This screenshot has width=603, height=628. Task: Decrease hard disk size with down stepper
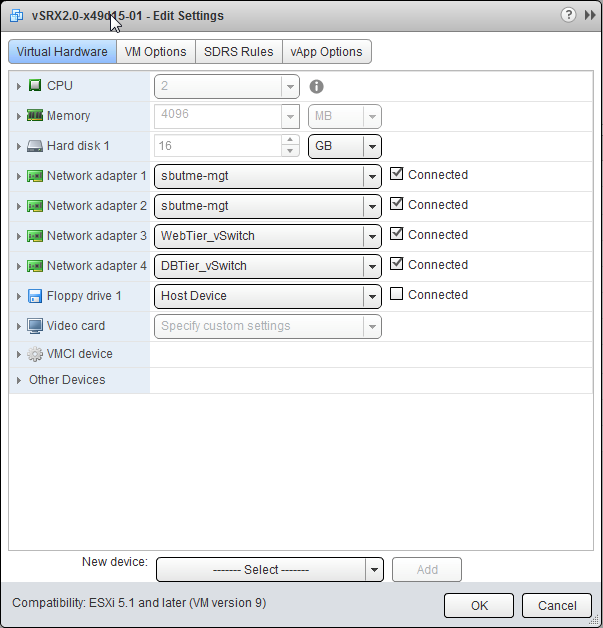coord(290,151)
